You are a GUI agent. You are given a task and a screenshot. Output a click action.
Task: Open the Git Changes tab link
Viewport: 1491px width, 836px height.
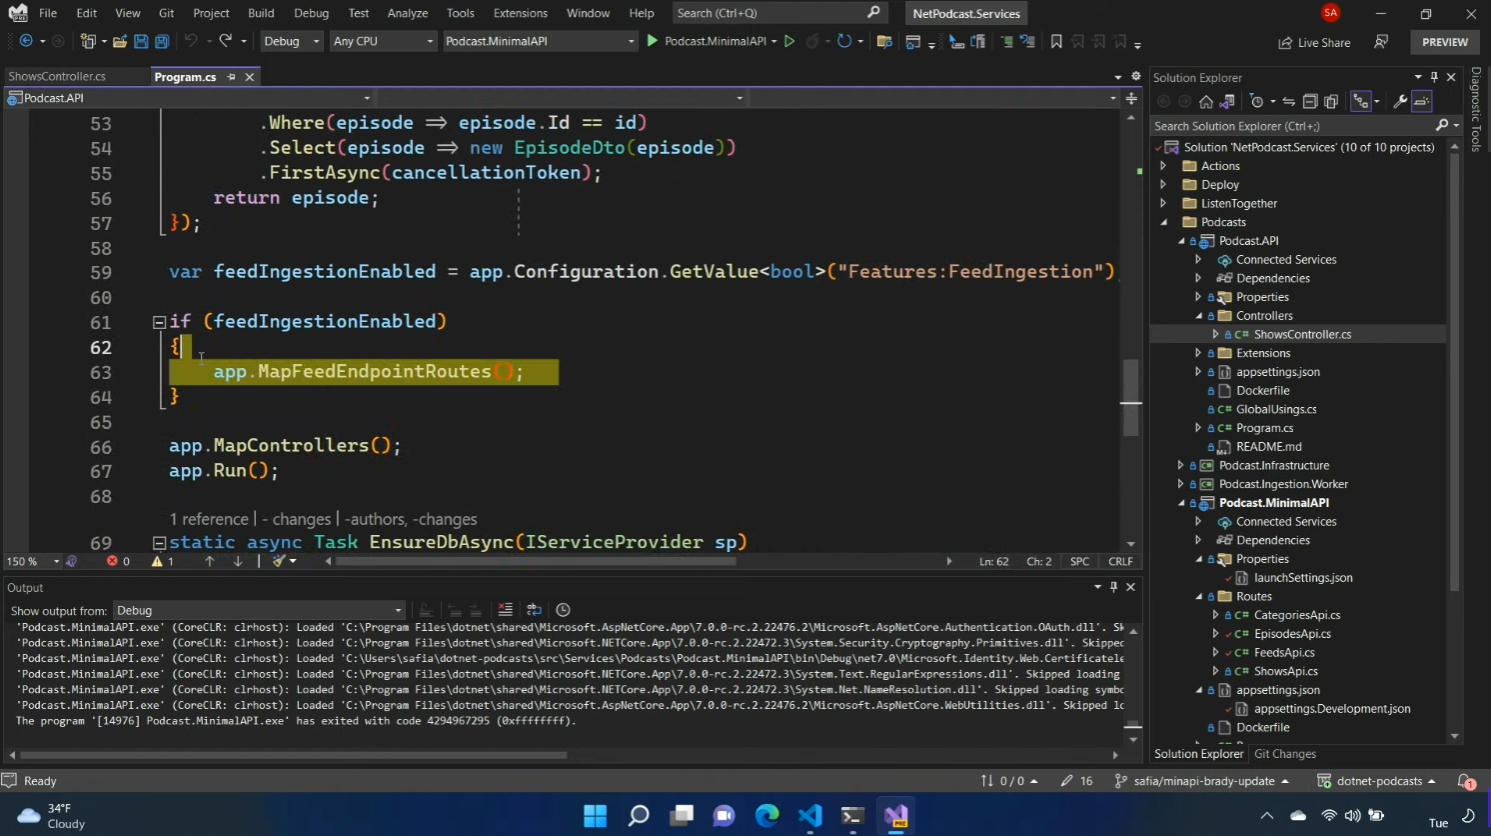pos(1285,754)
